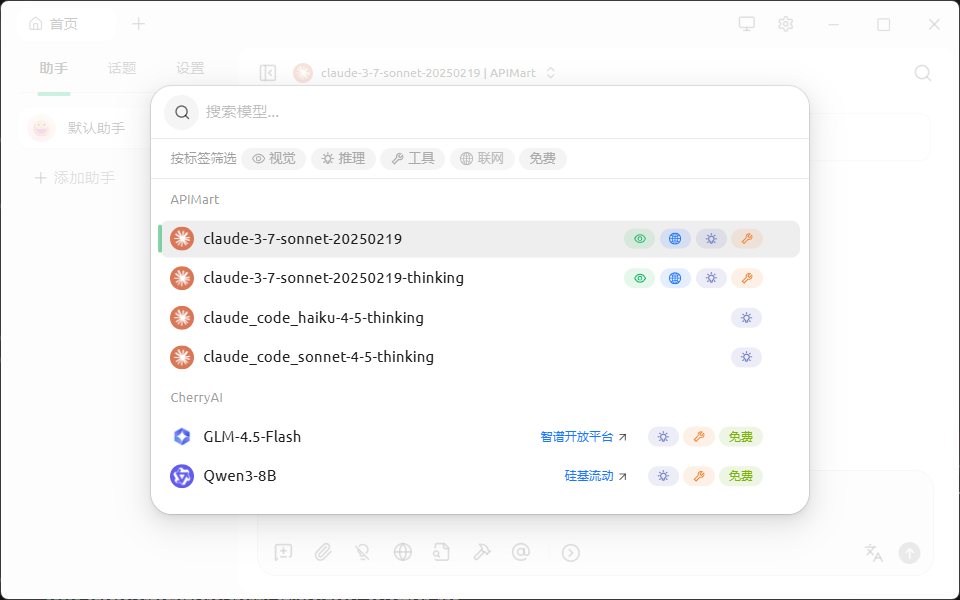Click wrench badge on Qwen3-8B row
The width and height of the screenshot is (960, 600).
[699, 476]
